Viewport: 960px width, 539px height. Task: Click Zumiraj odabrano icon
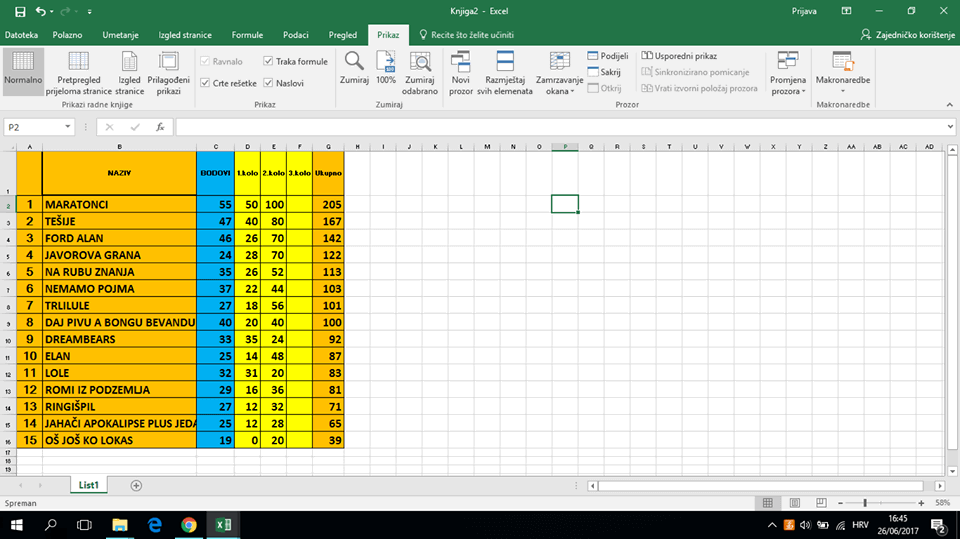(420, 62)
